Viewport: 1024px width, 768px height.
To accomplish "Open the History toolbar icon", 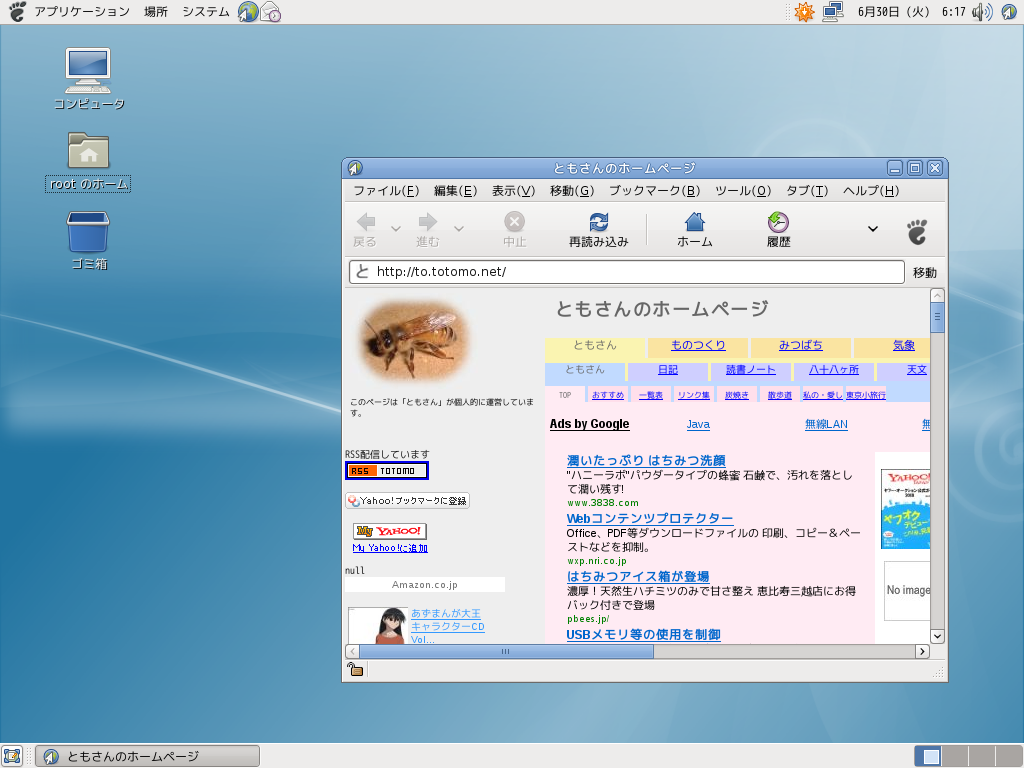I will coord(778,221).
